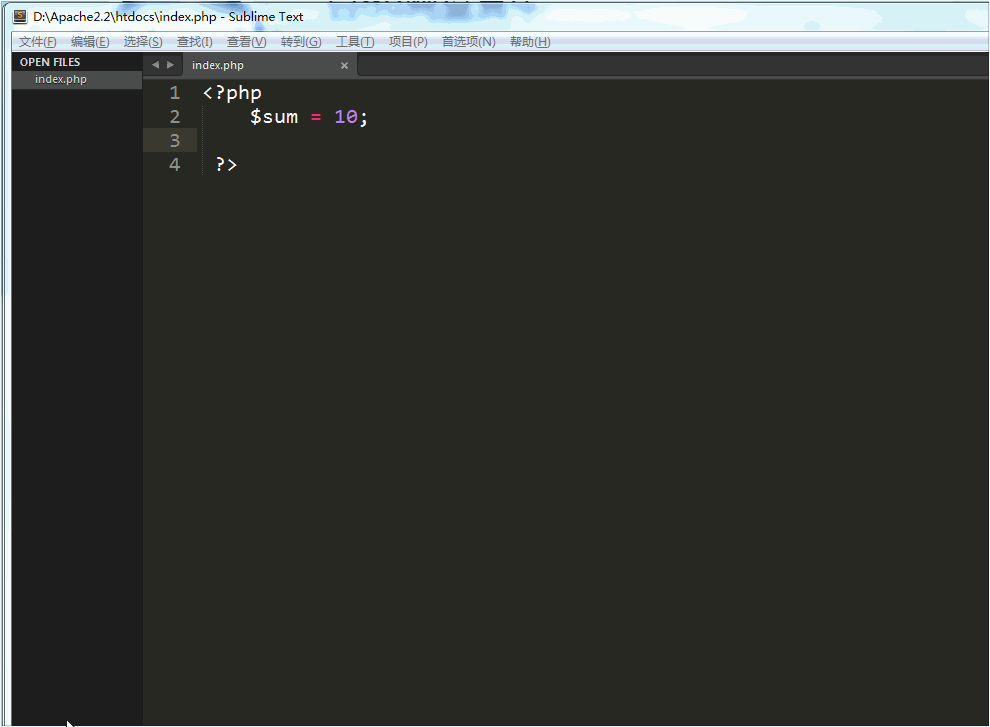Click line number 3 in the gutter
This screenshot has width=990, height=727.
175,140
